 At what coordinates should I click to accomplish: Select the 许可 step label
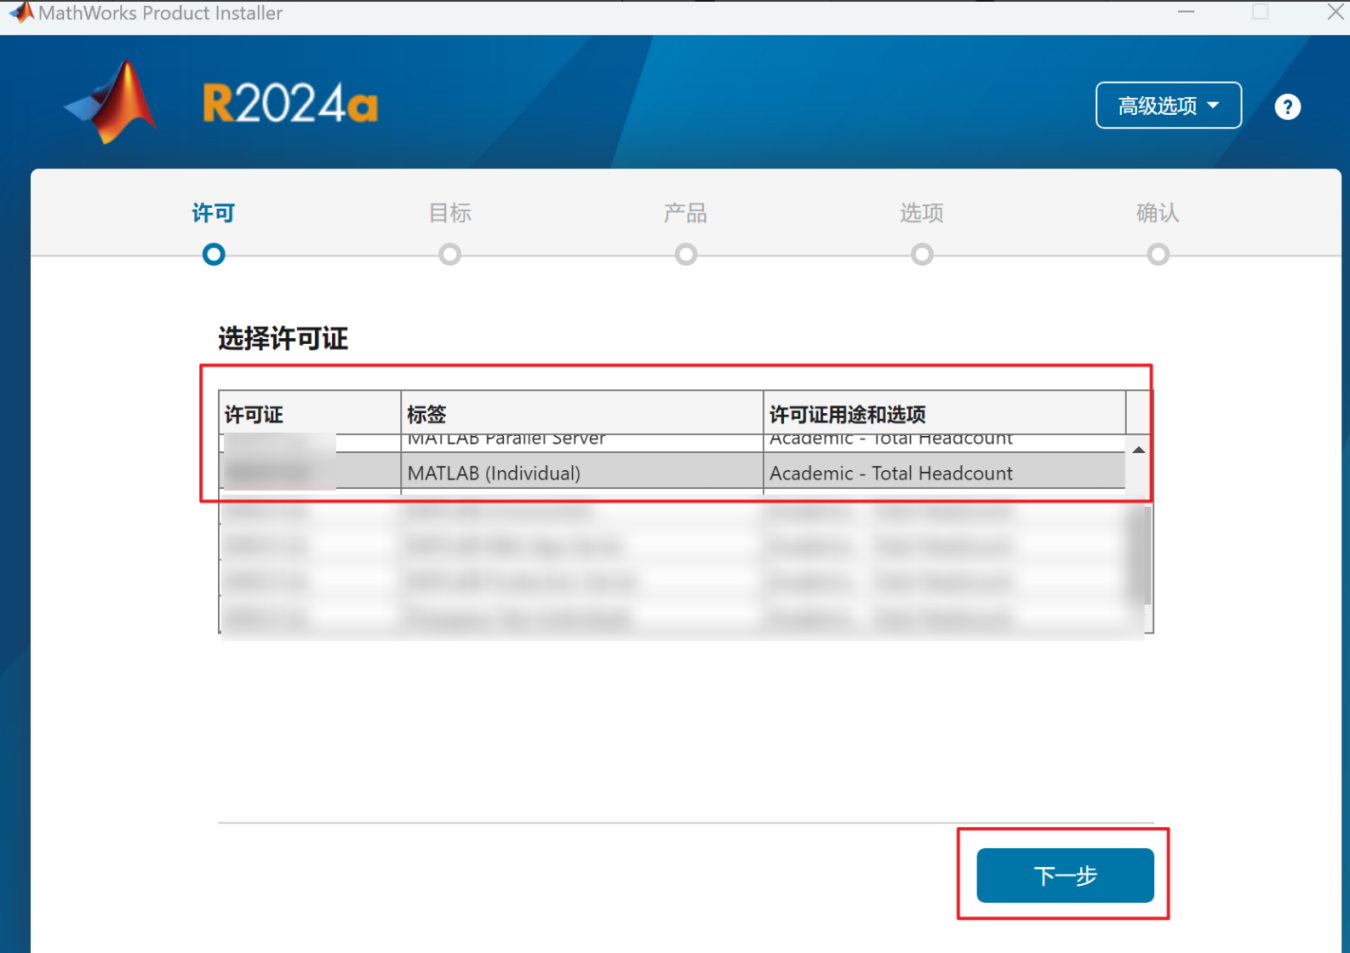pos(213,213)
